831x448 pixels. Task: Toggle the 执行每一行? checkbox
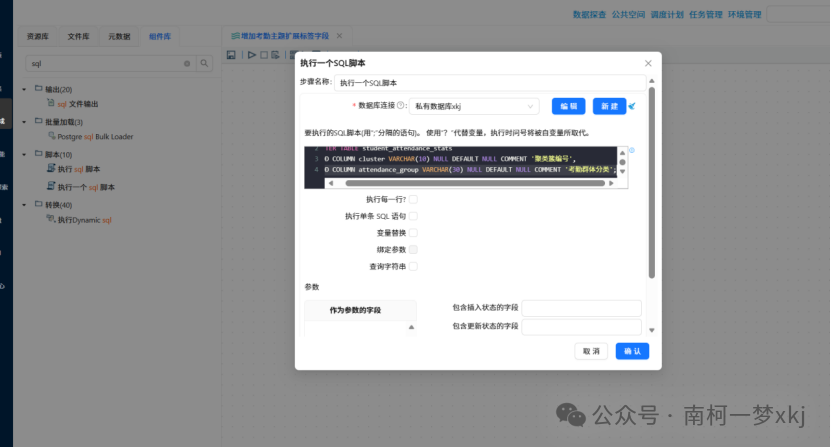[x=413, y=199]
